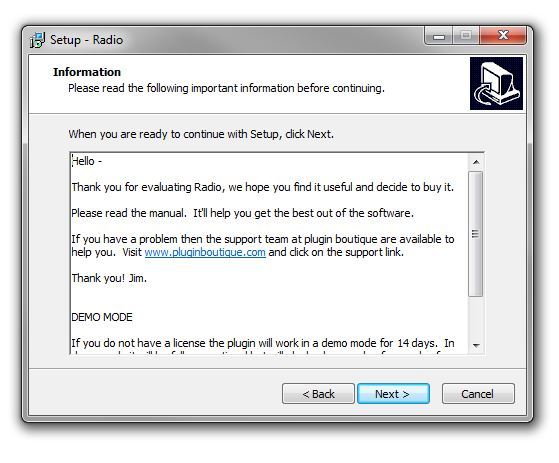Click the installer computer graphic in the header

[x=496, y=83]
